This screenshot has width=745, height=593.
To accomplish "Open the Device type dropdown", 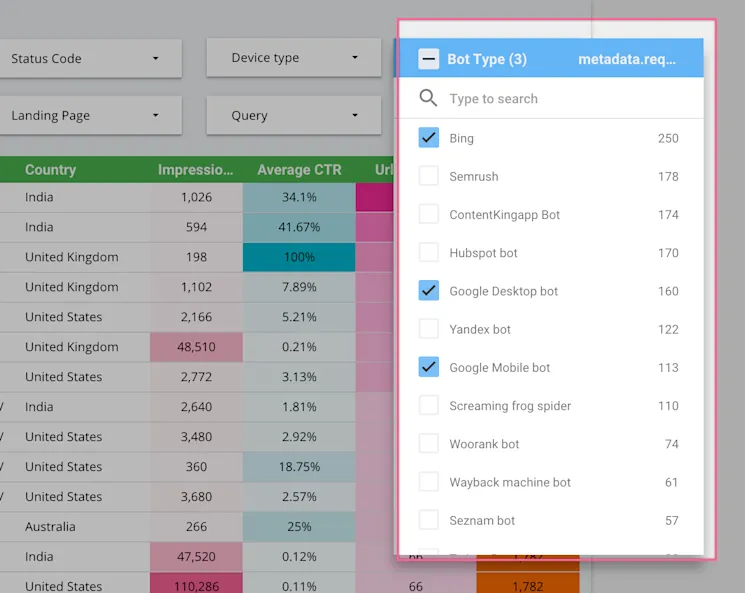I will (294, 57).
